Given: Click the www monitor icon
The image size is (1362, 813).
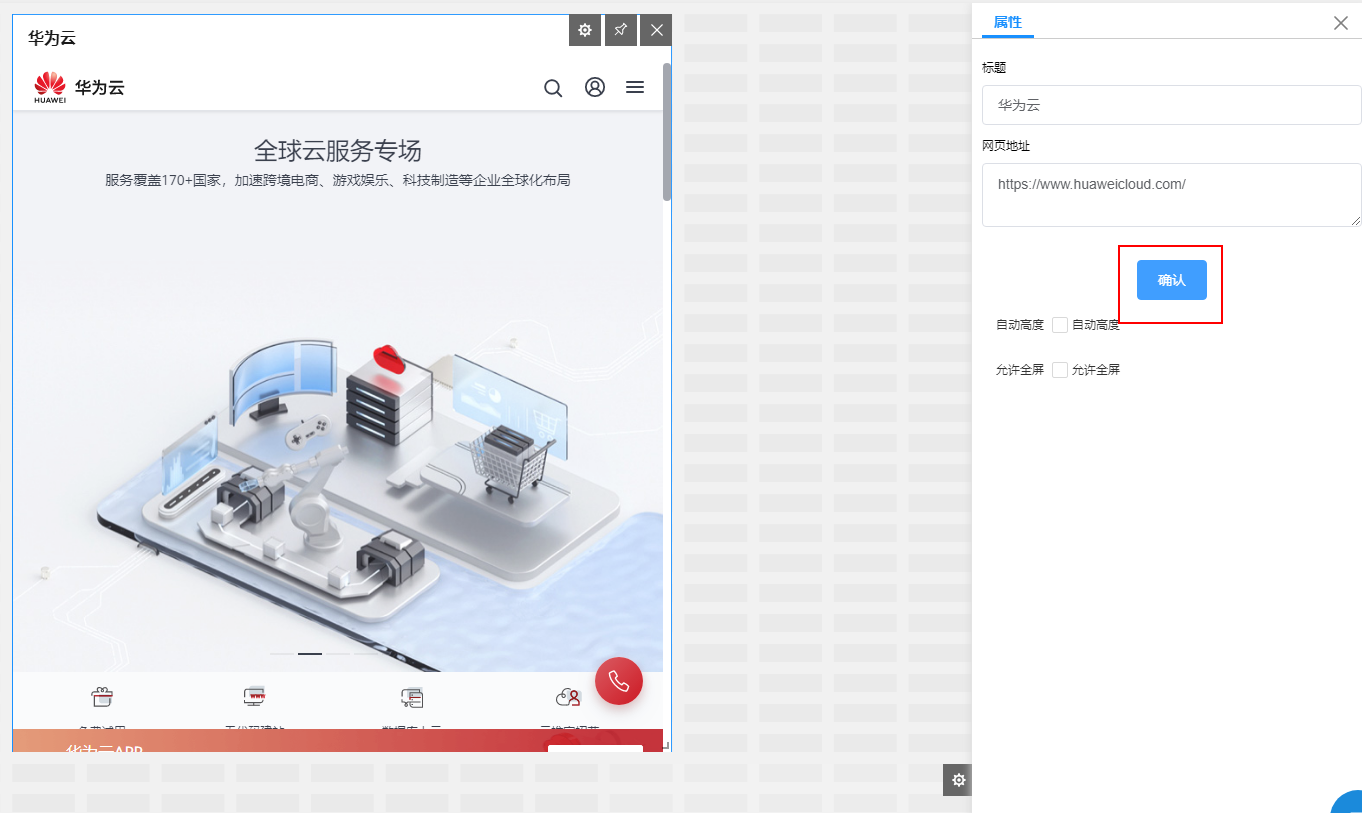Looking at the screenshot, I should (x=254, y=697).
